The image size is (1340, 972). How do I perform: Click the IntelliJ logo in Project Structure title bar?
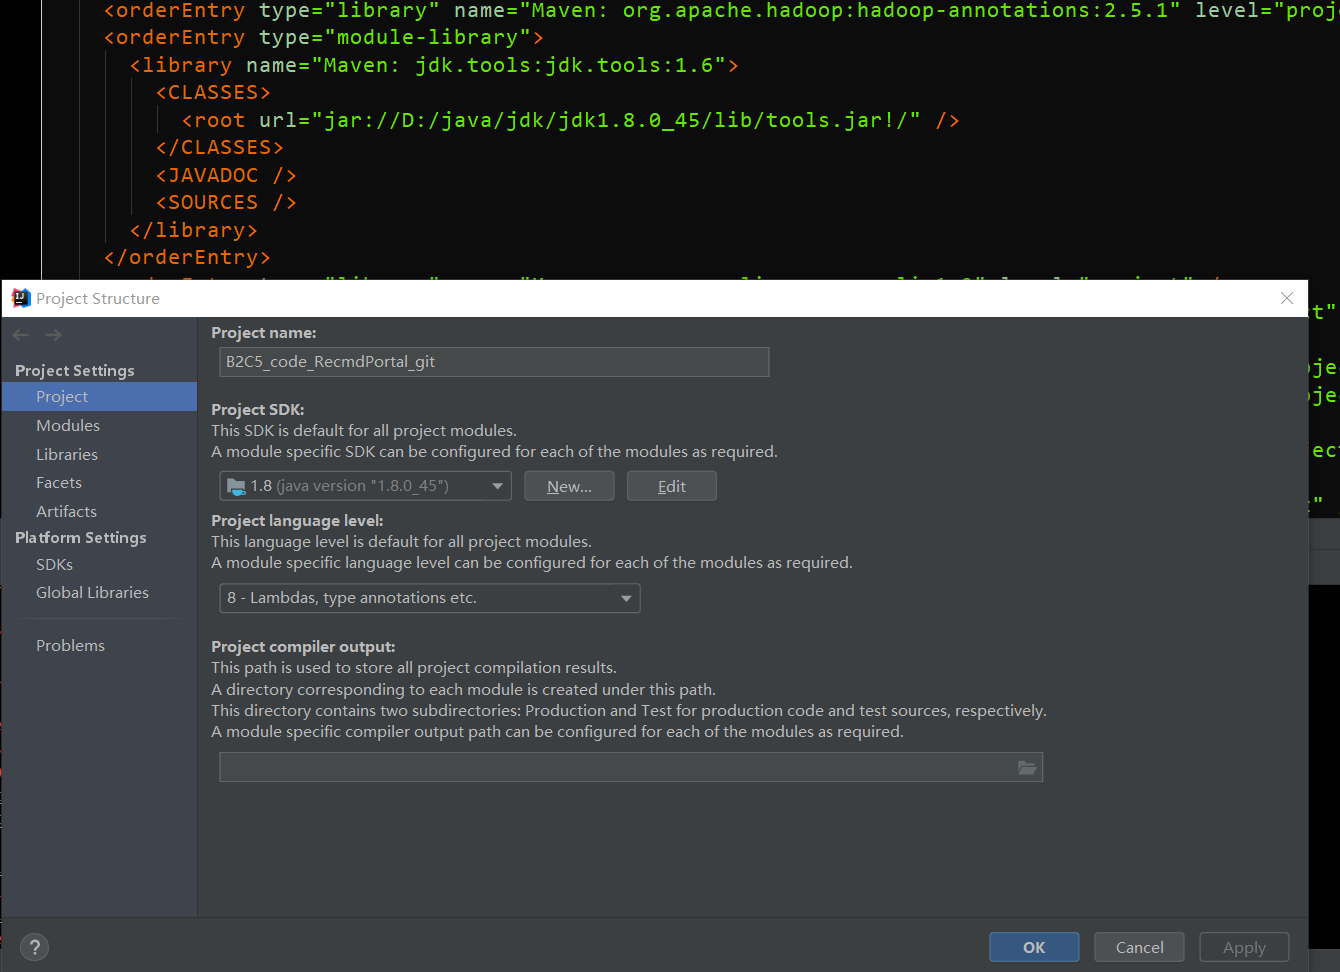21,298
